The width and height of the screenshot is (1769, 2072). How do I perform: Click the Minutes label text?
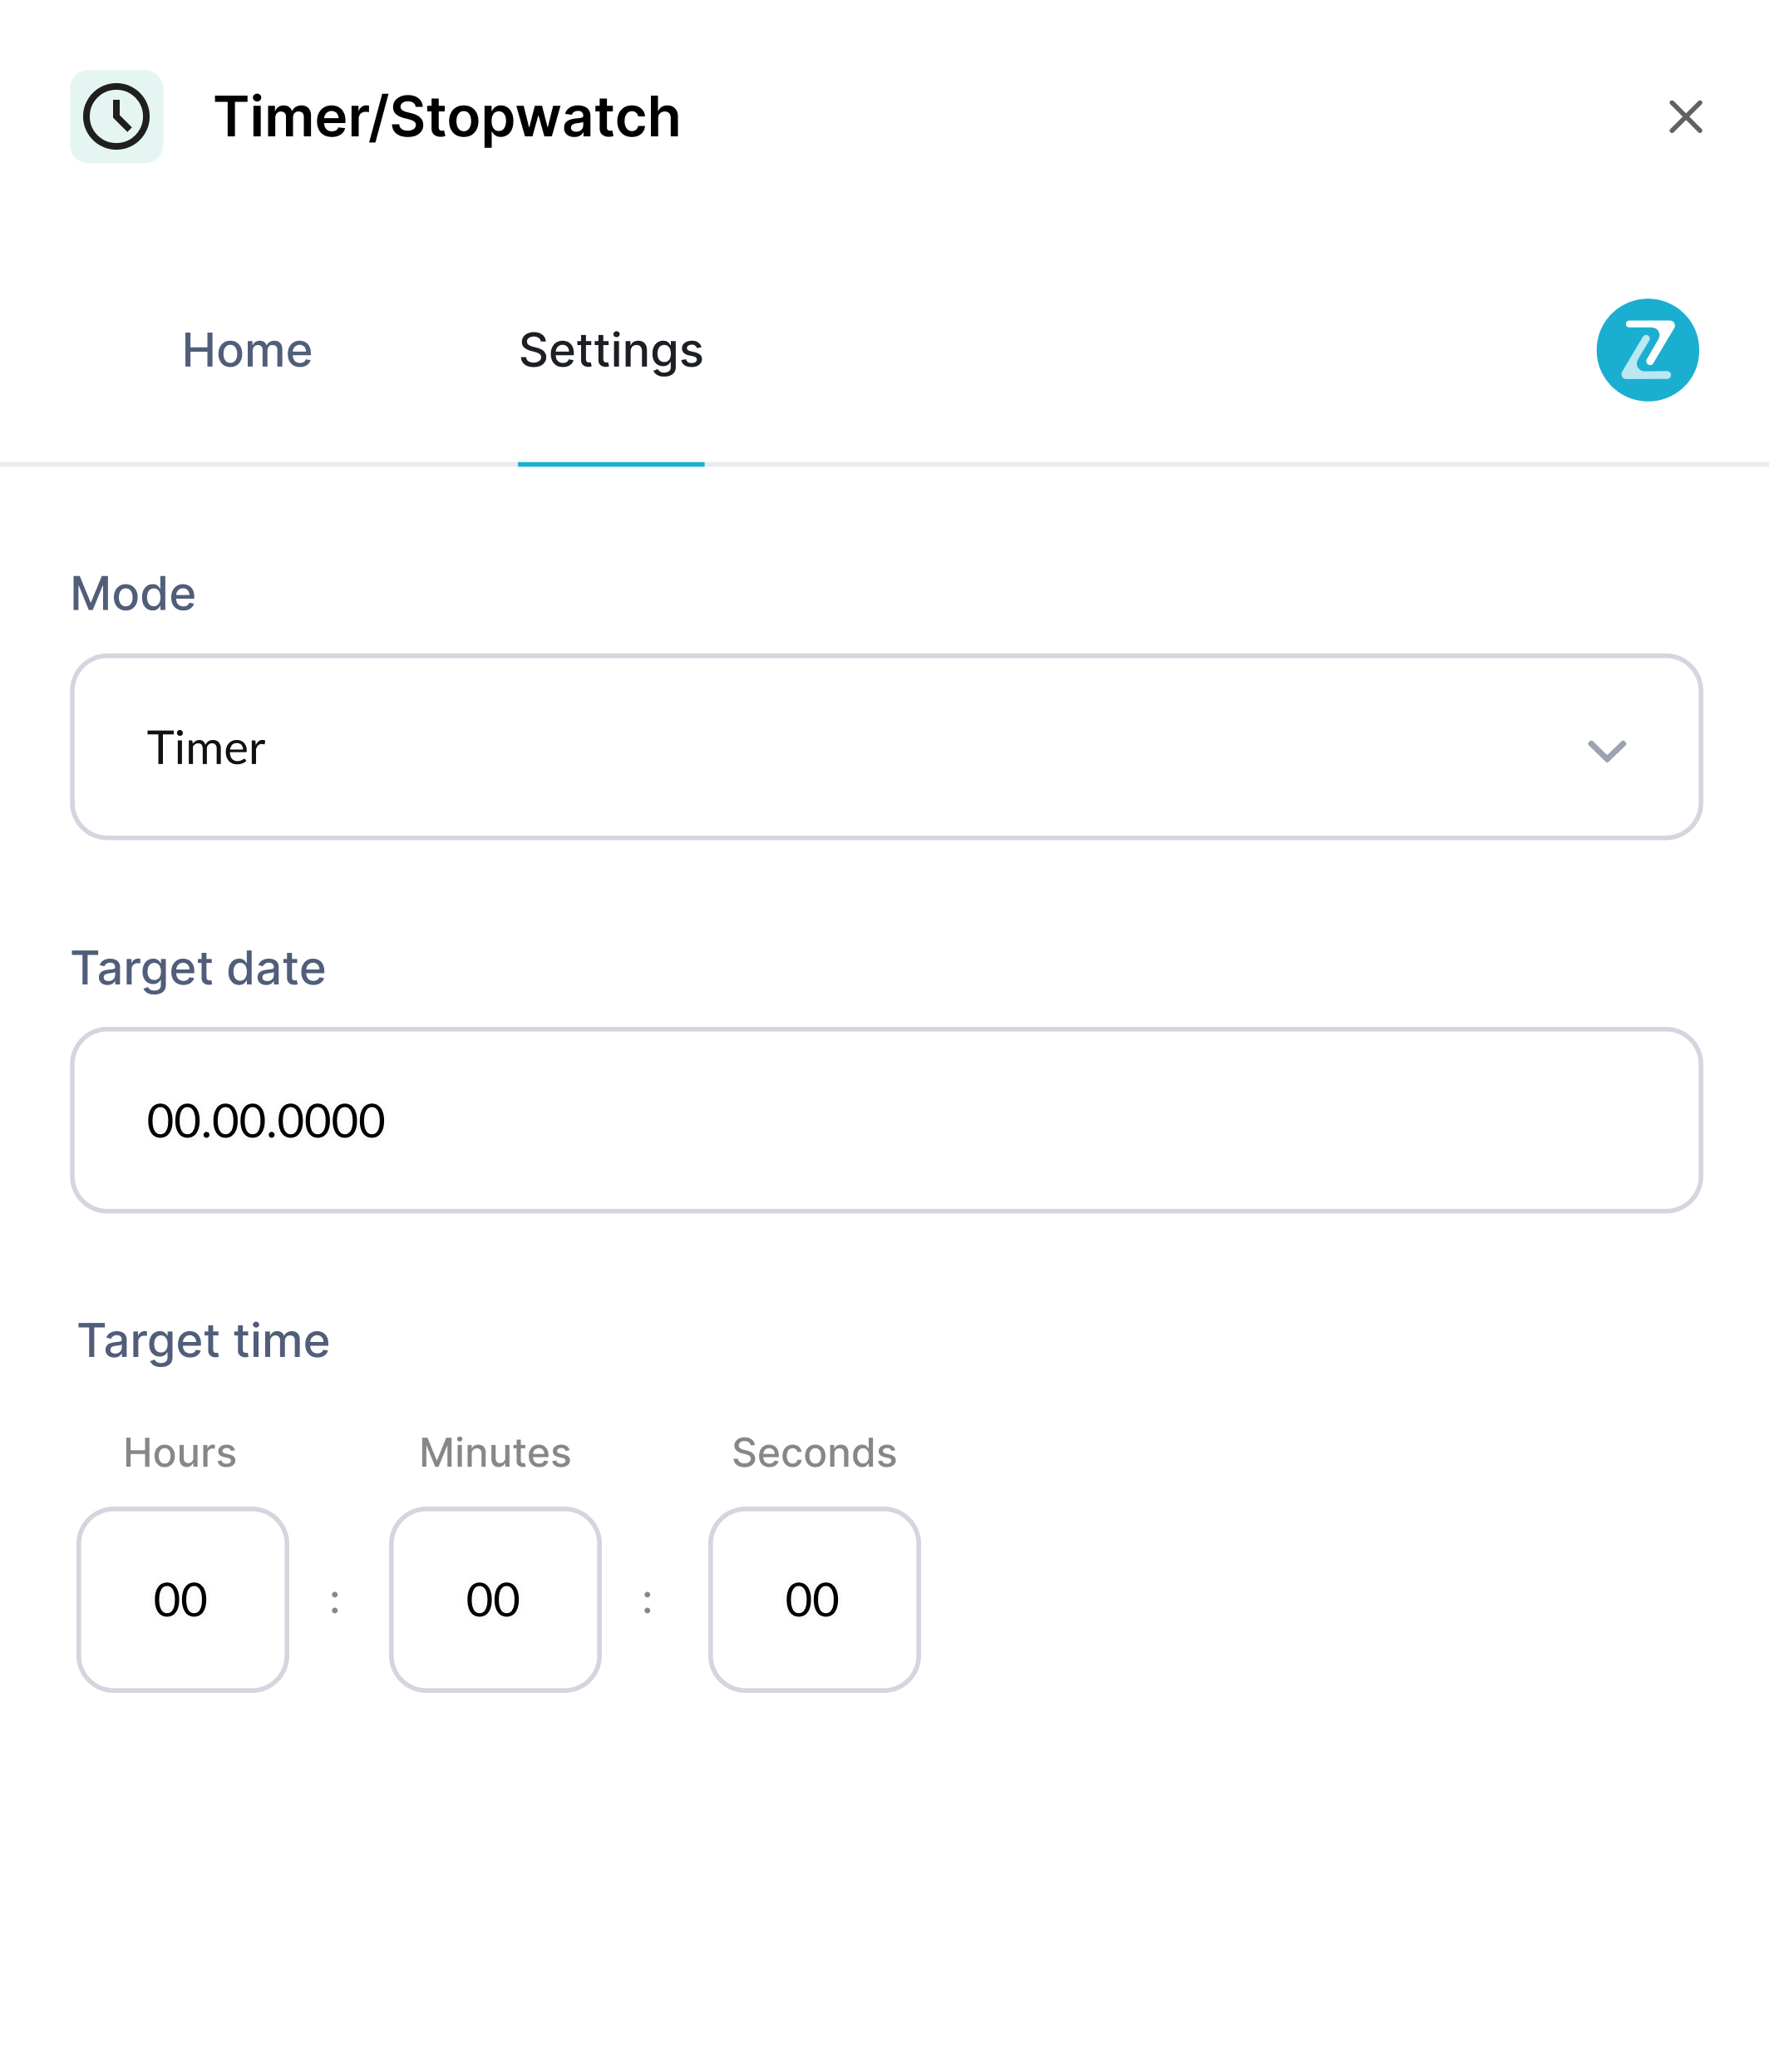(x=495, y=1453)
